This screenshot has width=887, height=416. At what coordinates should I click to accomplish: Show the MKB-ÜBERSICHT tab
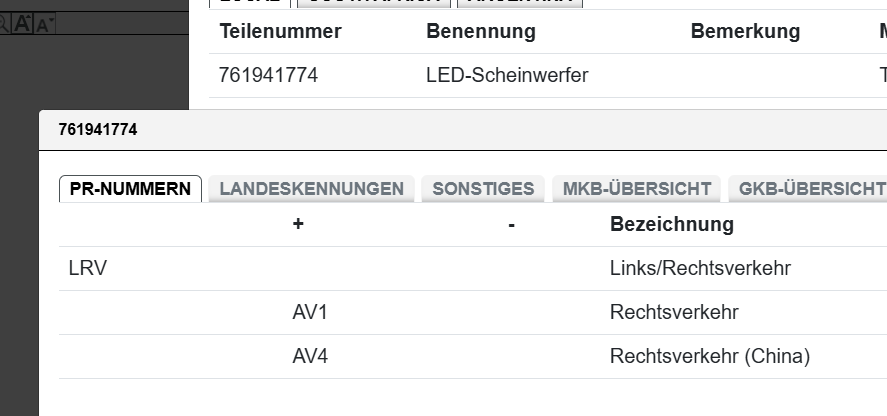(637, 188)
